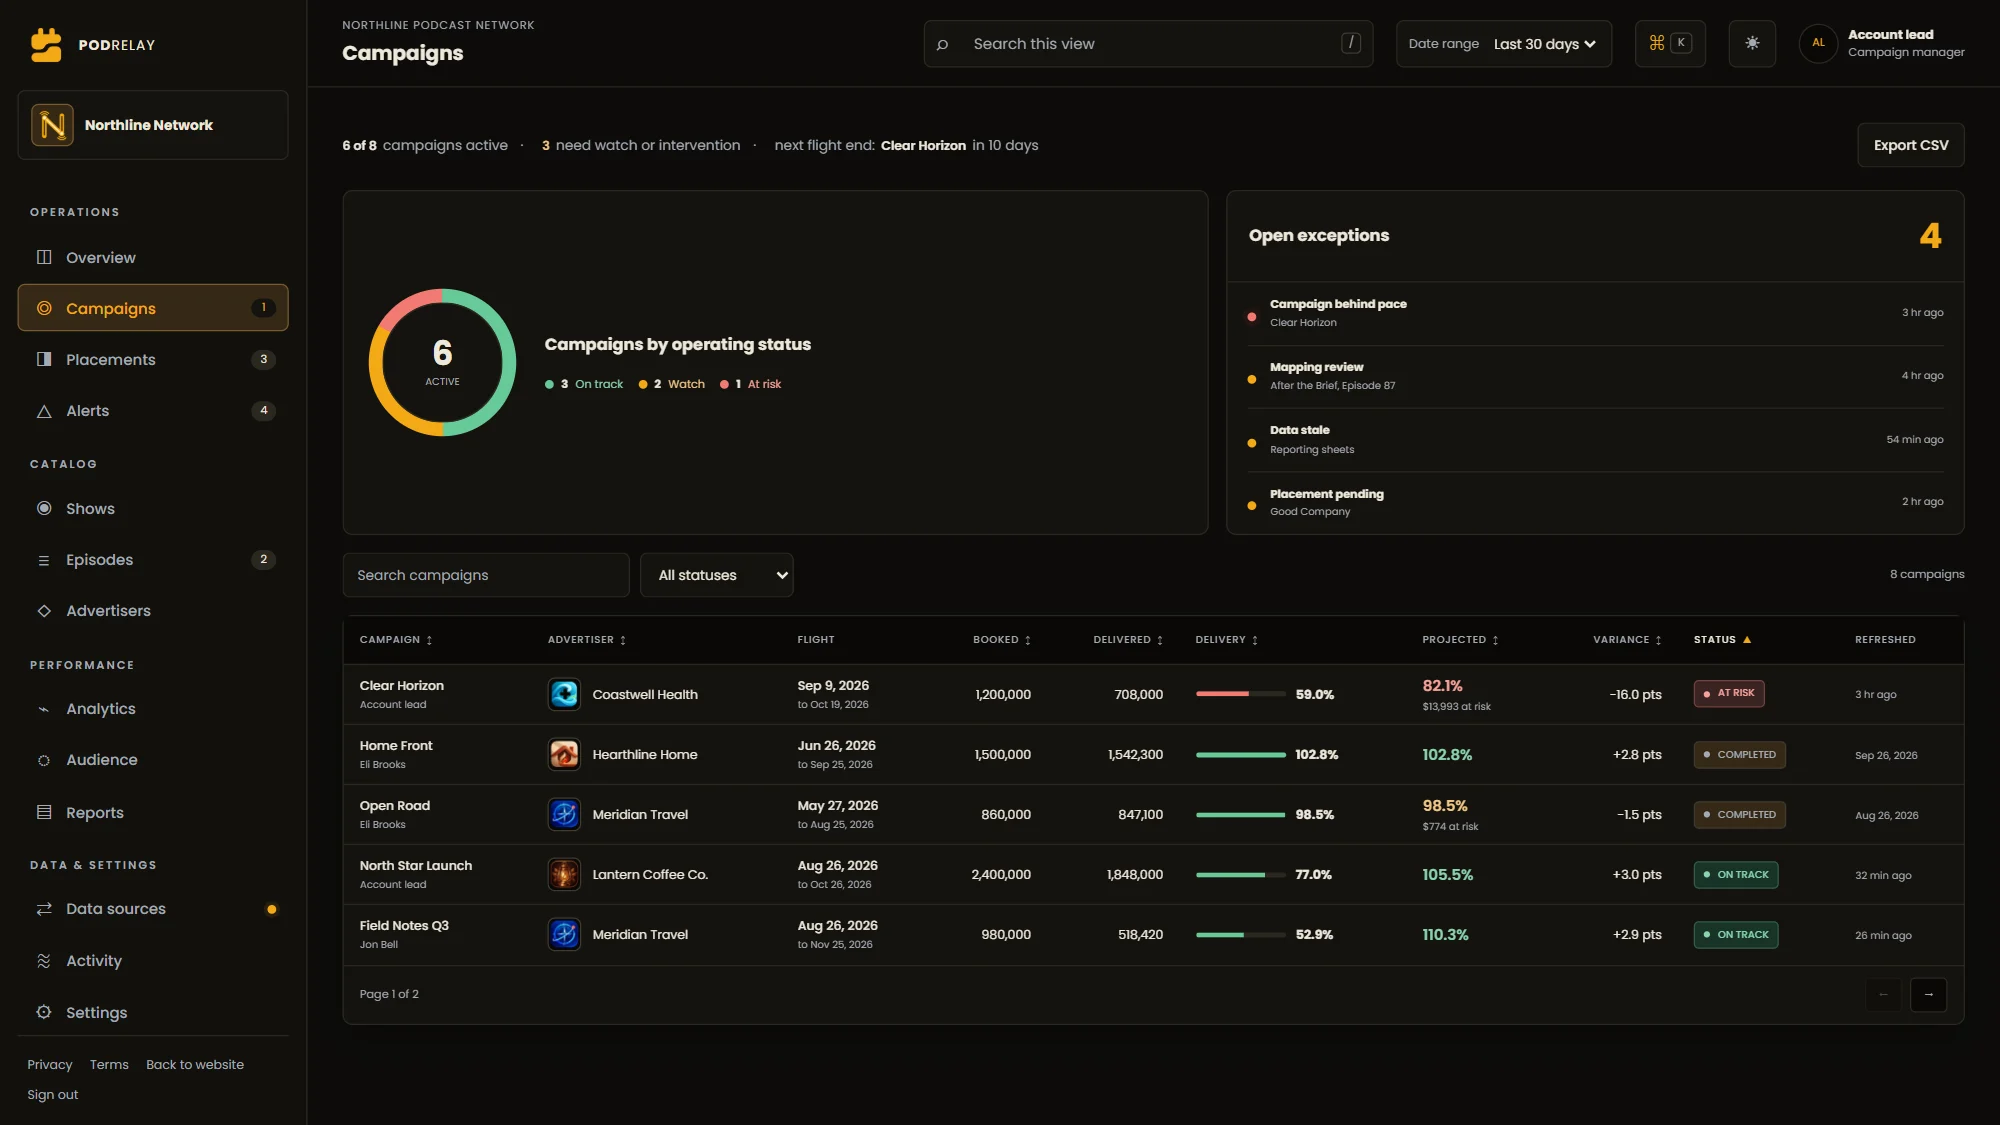Click the On track legend dot
The image size is (2000, 1125).
click(549, 384)
